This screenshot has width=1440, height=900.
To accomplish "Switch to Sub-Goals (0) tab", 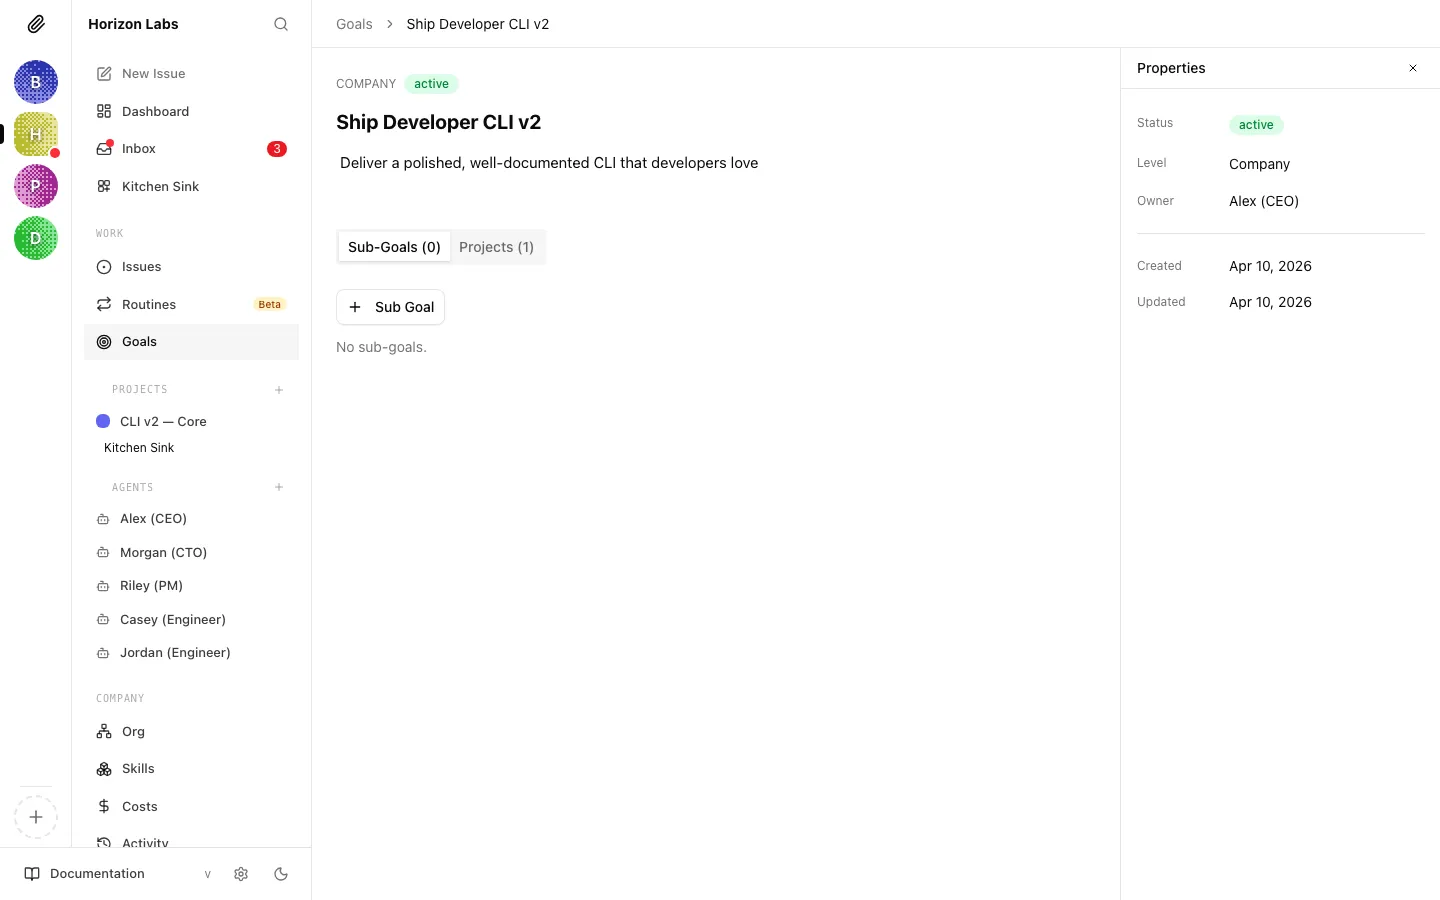I will [394, 247].
